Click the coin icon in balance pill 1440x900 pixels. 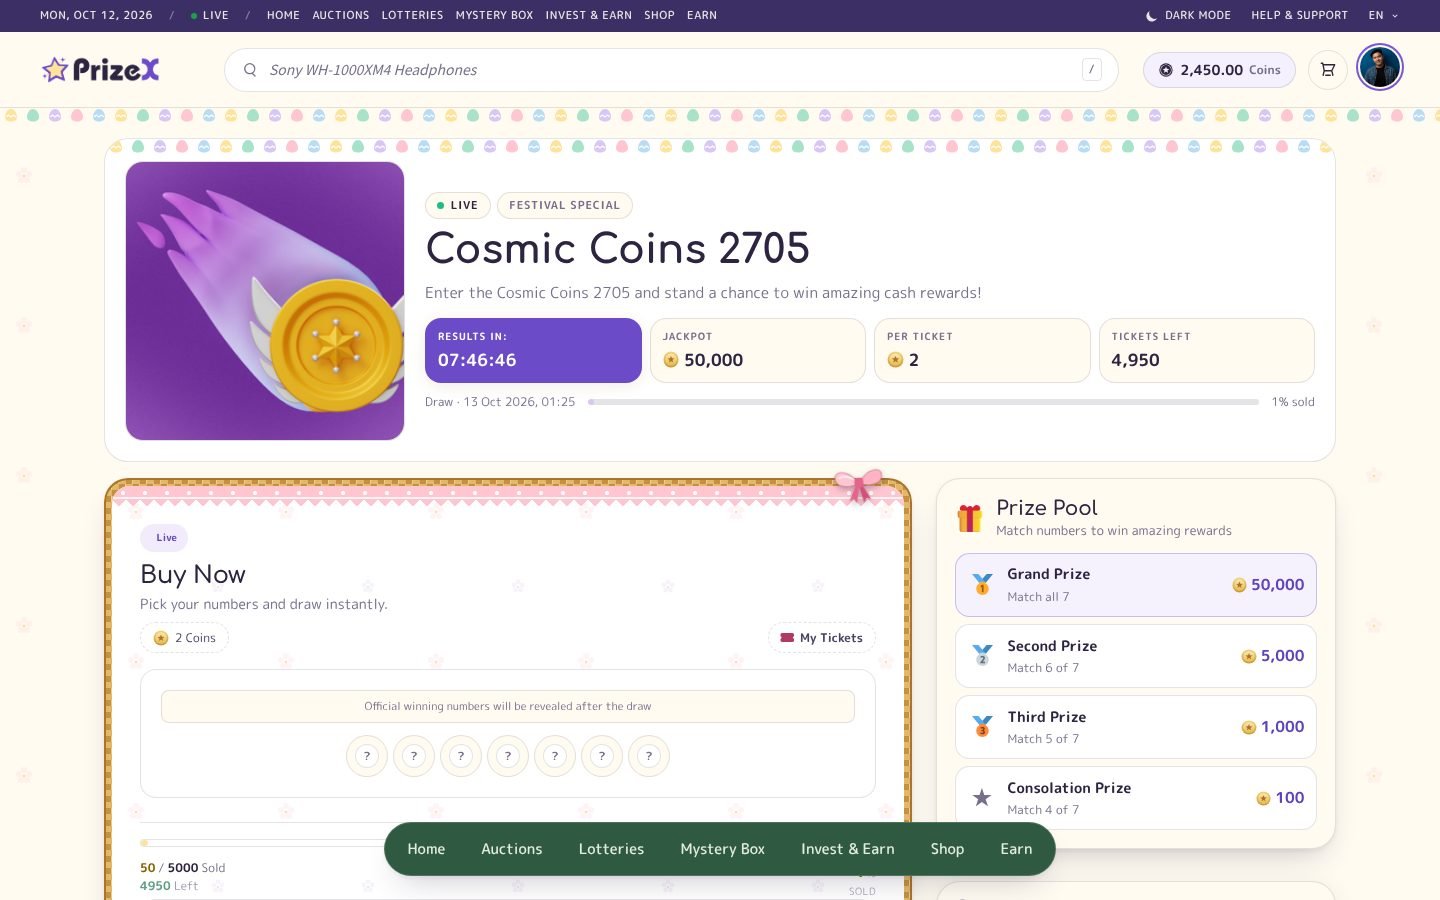[1166, 70]
